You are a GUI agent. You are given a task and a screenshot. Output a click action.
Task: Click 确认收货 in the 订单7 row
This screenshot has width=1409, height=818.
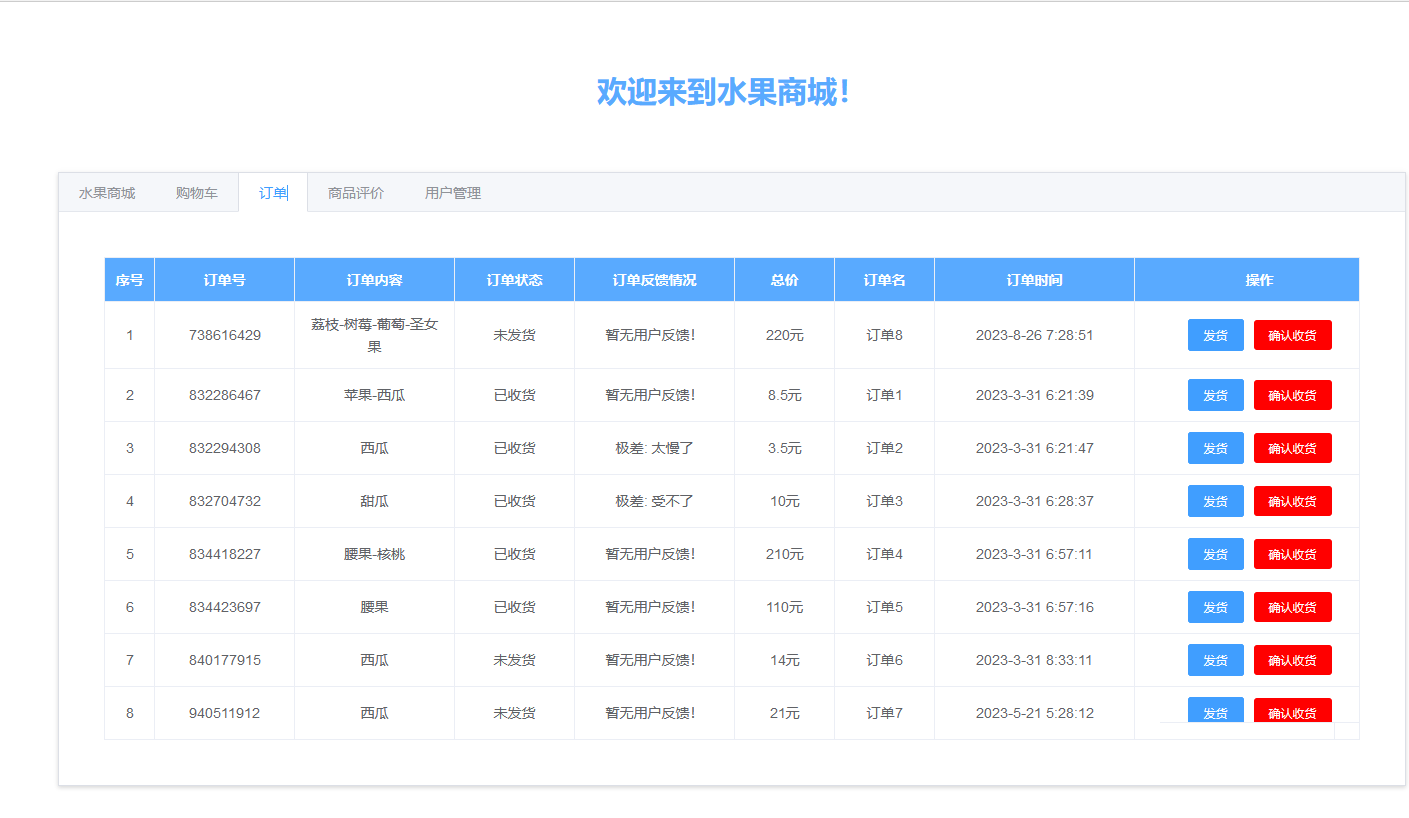[1292, 710]
